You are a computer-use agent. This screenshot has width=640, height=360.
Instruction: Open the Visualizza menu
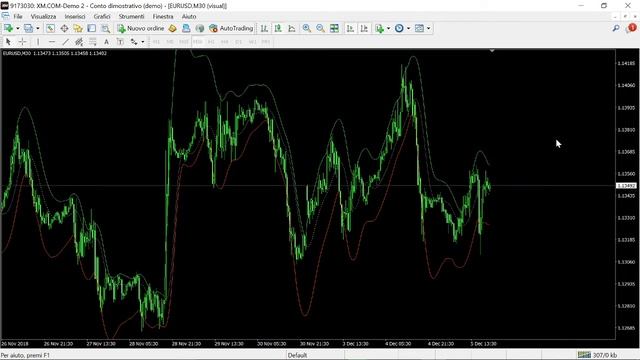tap(43, 16)
